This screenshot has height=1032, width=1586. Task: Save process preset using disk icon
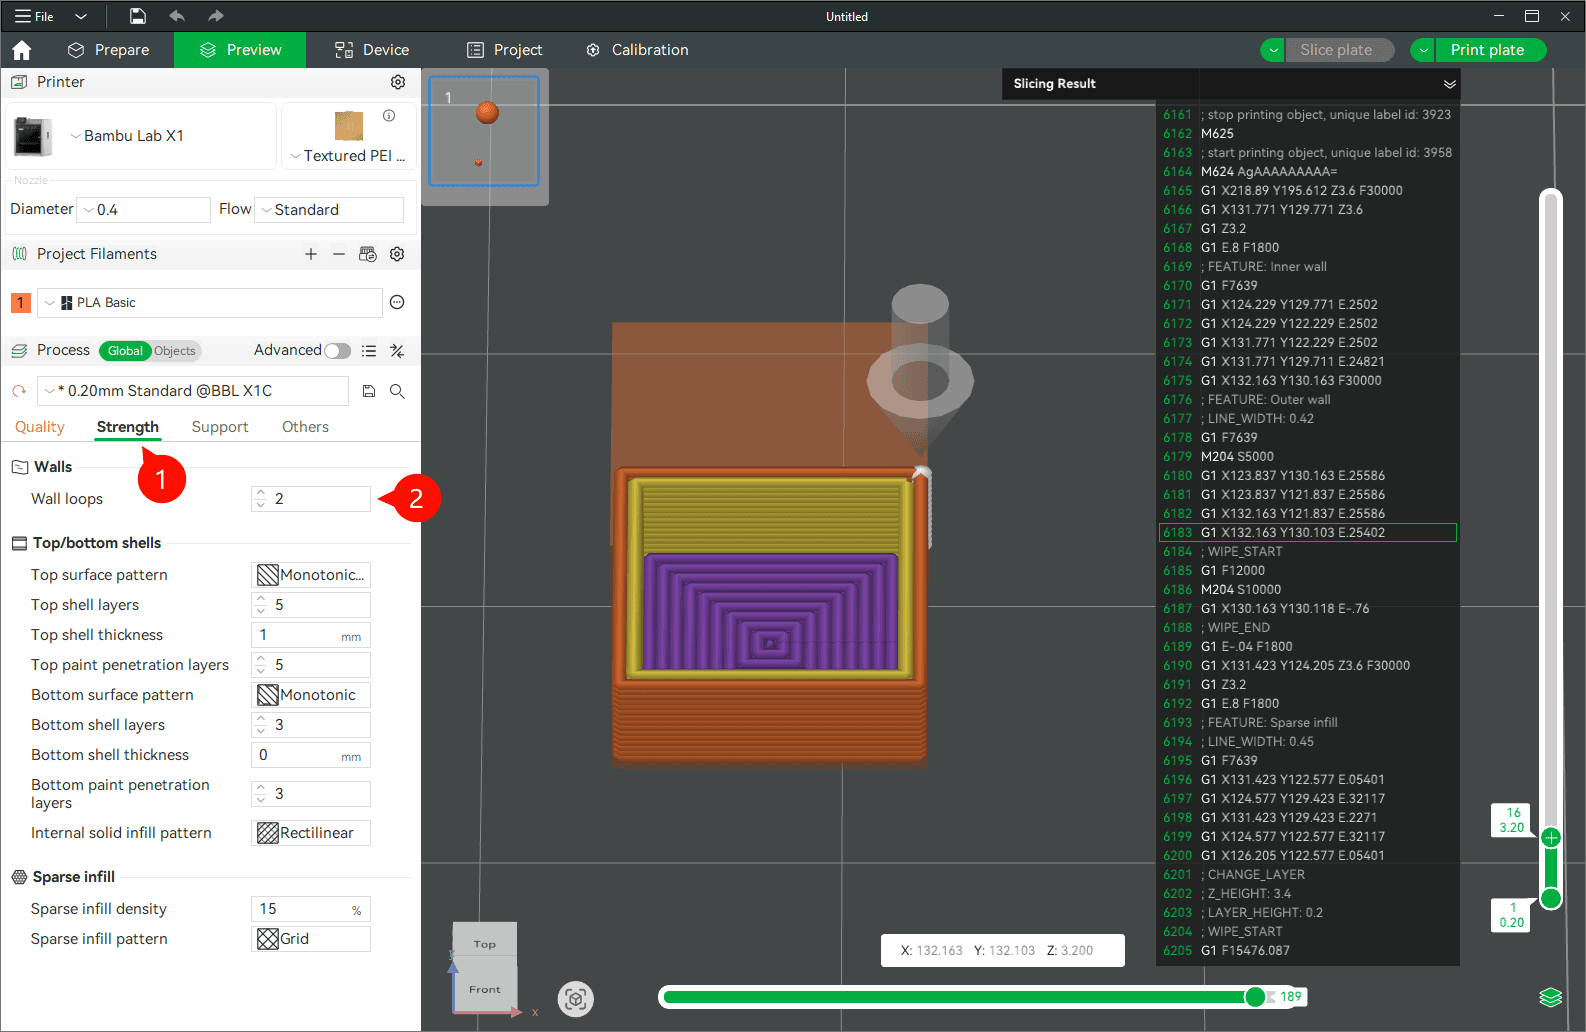pyautogui.click(x=369, y=391)
